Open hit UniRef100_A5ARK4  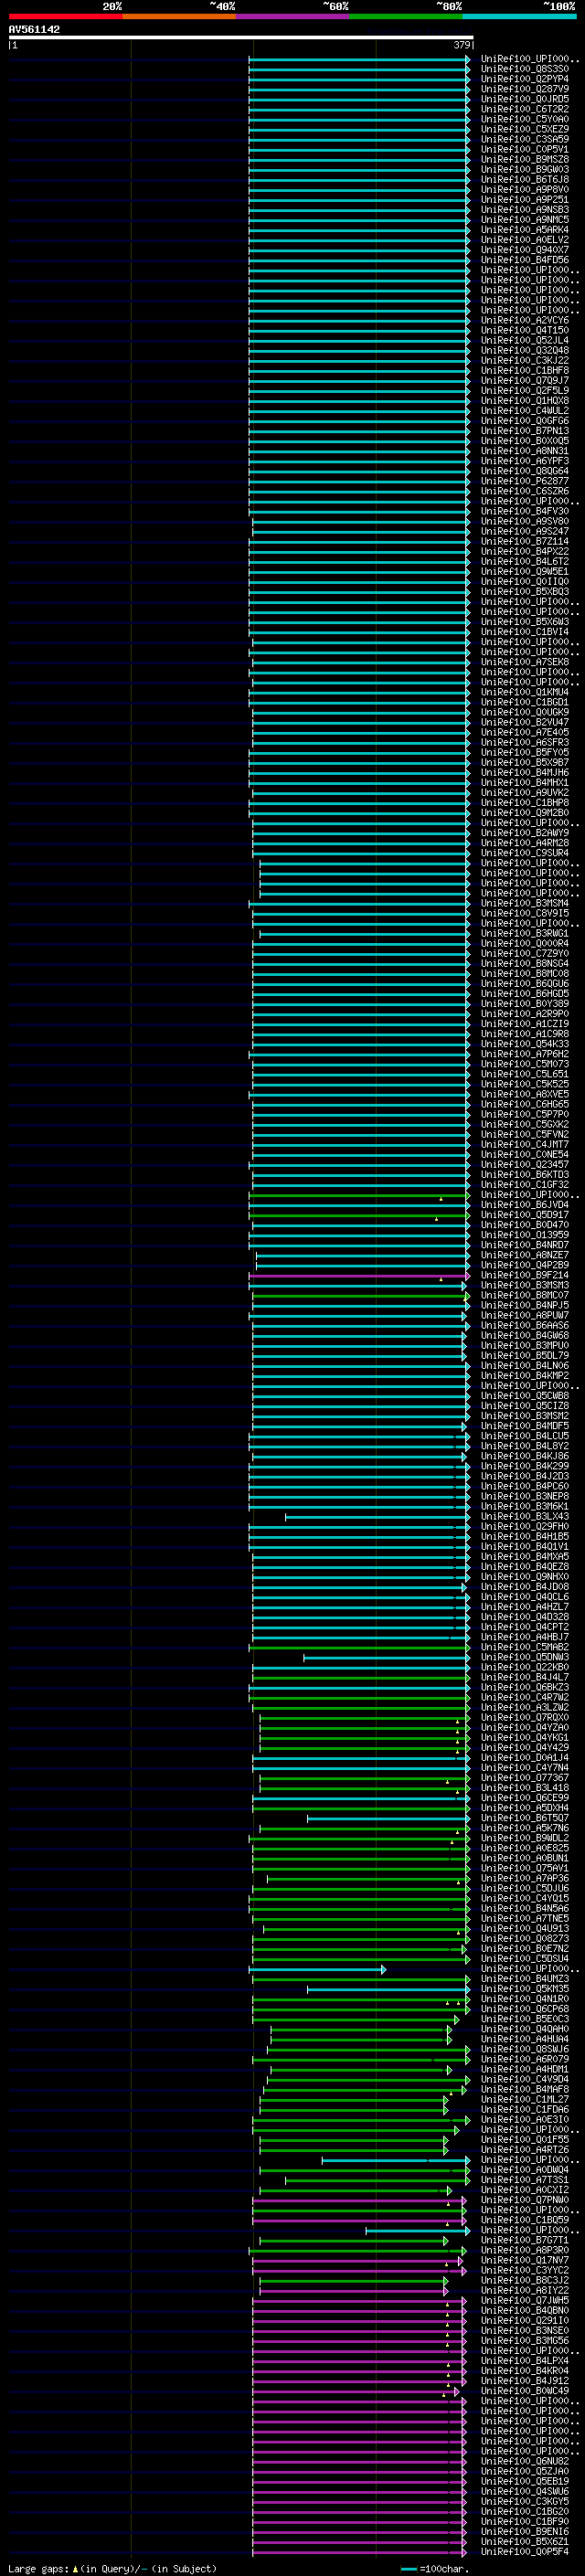(524, 229)
